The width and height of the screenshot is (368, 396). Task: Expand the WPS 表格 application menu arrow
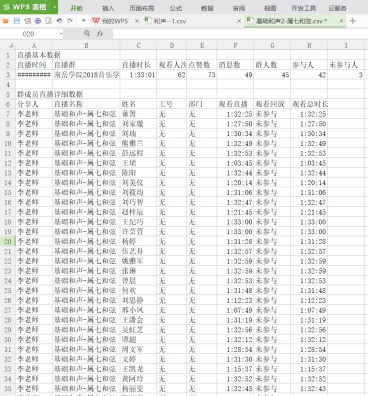pyautogui.click(x=55, y=7)
